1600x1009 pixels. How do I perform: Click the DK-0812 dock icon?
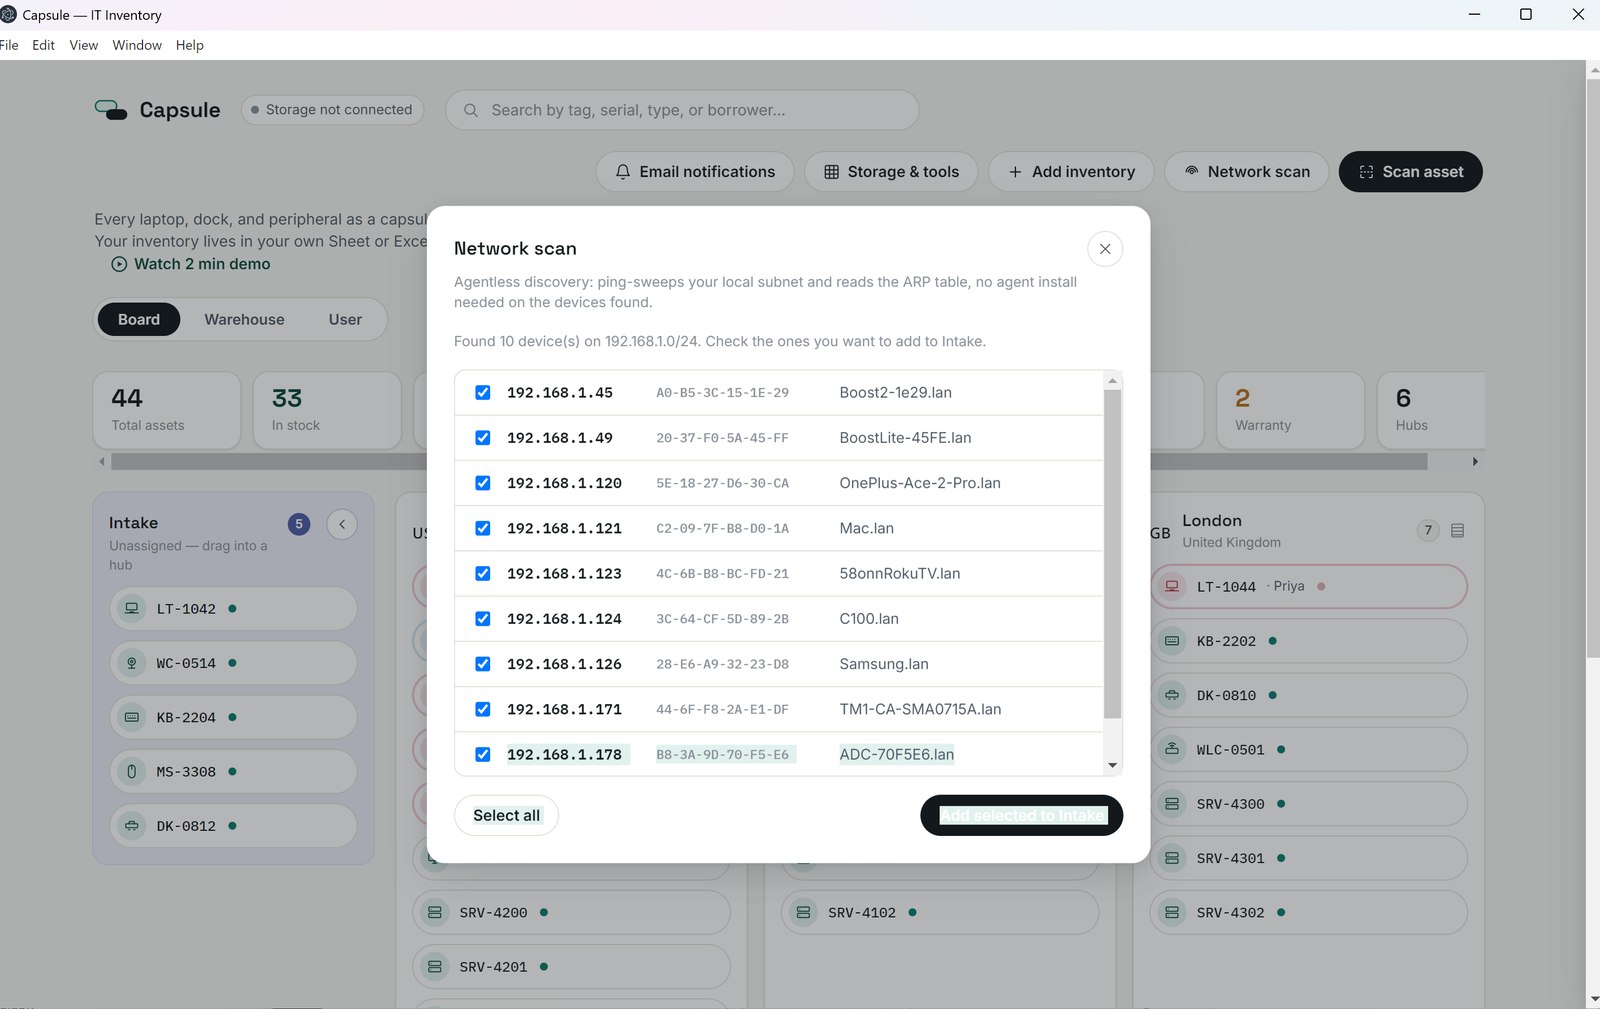(131, 826)
